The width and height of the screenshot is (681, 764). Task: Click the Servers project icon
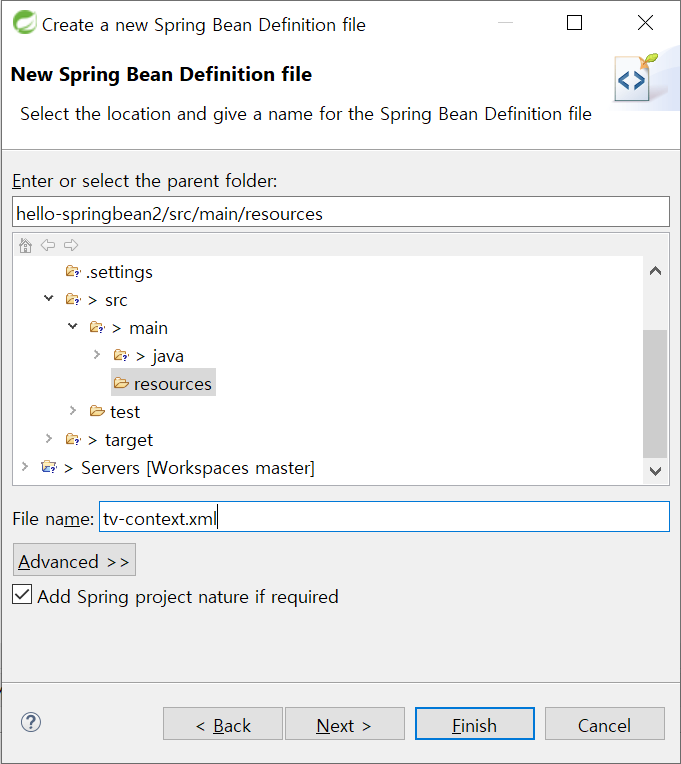[49, 467]
